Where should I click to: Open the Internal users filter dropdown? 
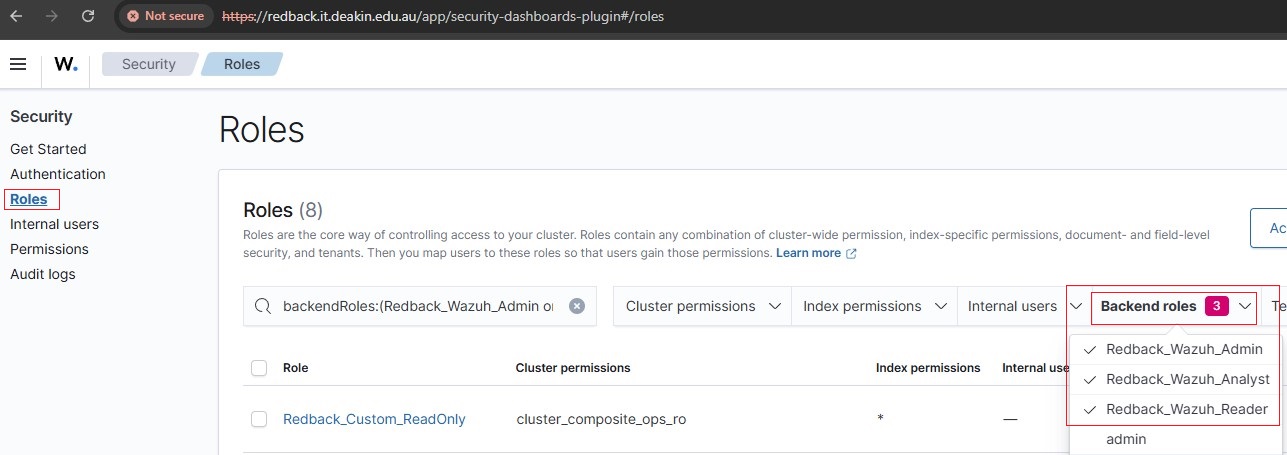coord(1022,306)
